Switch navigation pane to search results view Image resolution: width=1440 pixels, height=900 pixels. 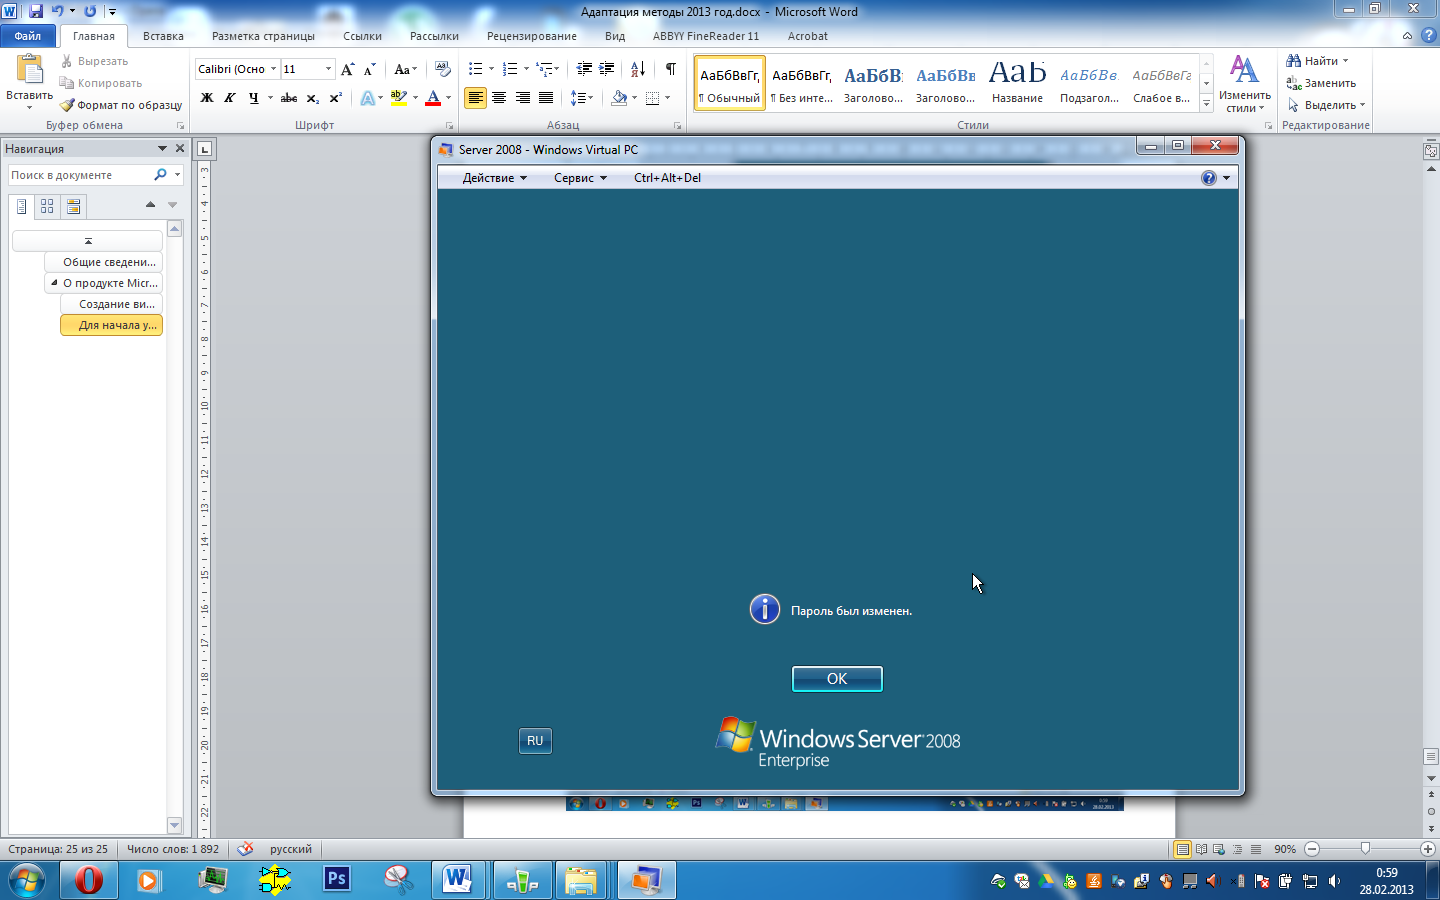click(73, 207)
